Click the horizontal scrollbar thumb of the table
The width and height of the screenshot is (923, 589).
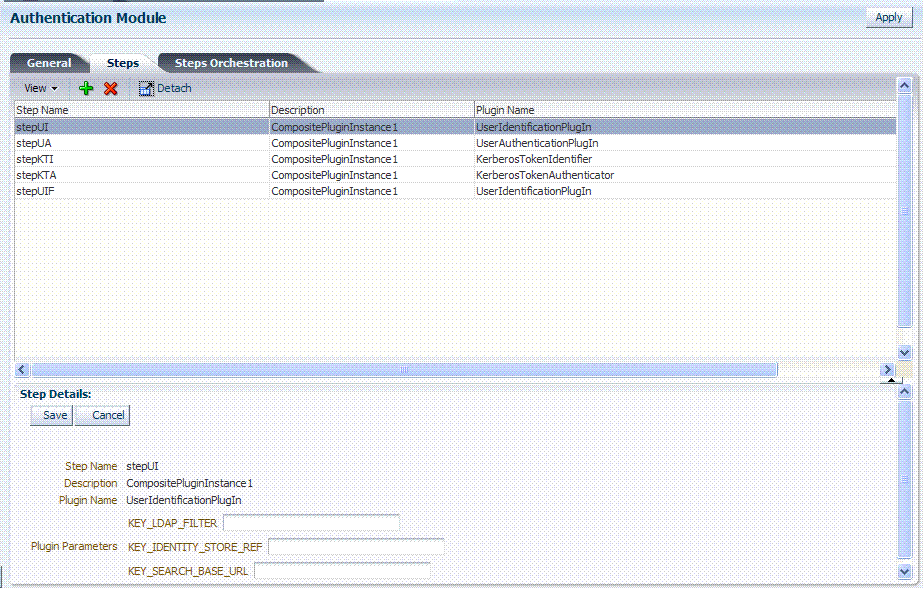(x=404, y=370)
